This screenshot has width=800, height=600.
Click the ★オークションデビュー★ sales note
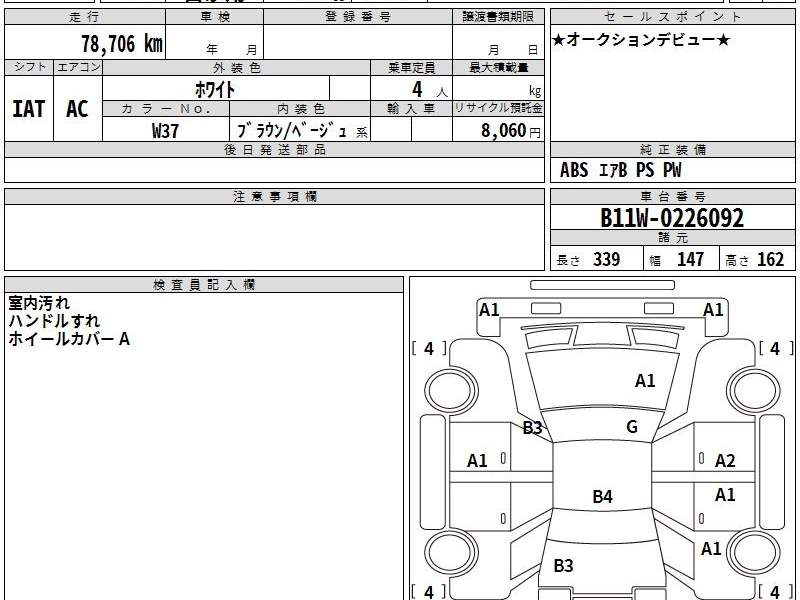click(641, 40)
